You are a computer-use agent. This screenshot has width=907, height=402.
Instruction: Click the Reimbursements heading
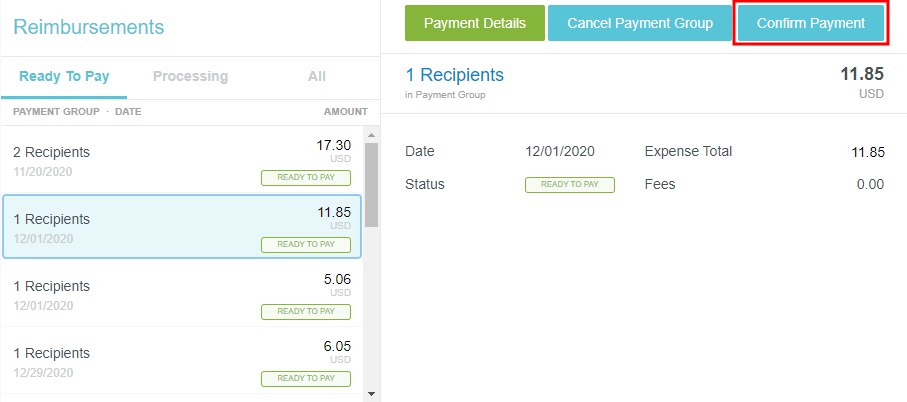click(x=89, y=27)
